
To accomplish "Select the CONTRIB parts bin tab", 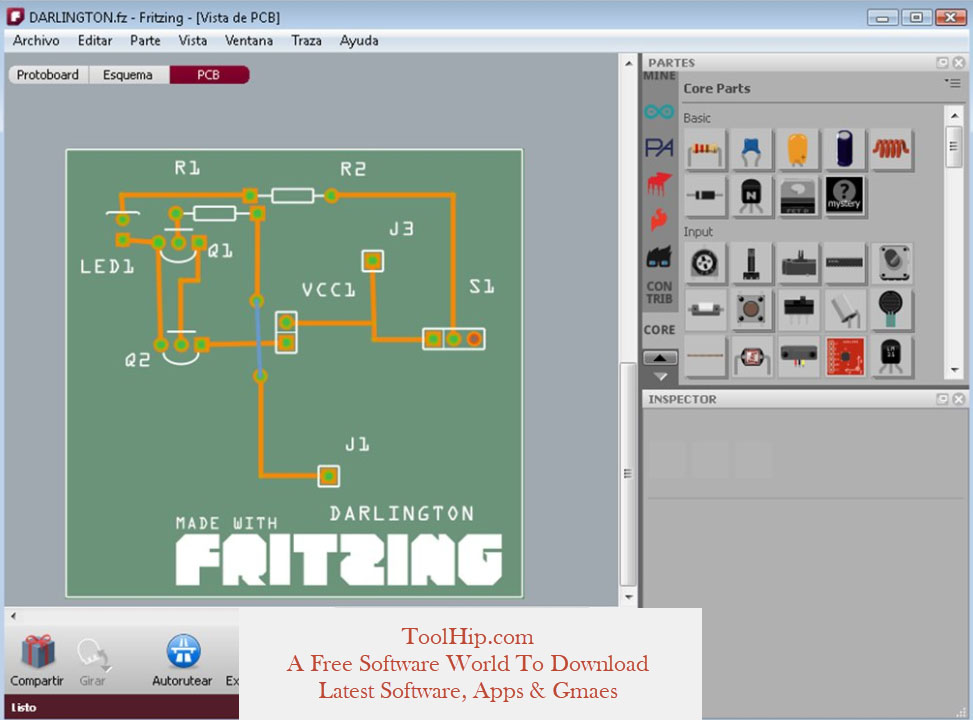I will point(659,293).
